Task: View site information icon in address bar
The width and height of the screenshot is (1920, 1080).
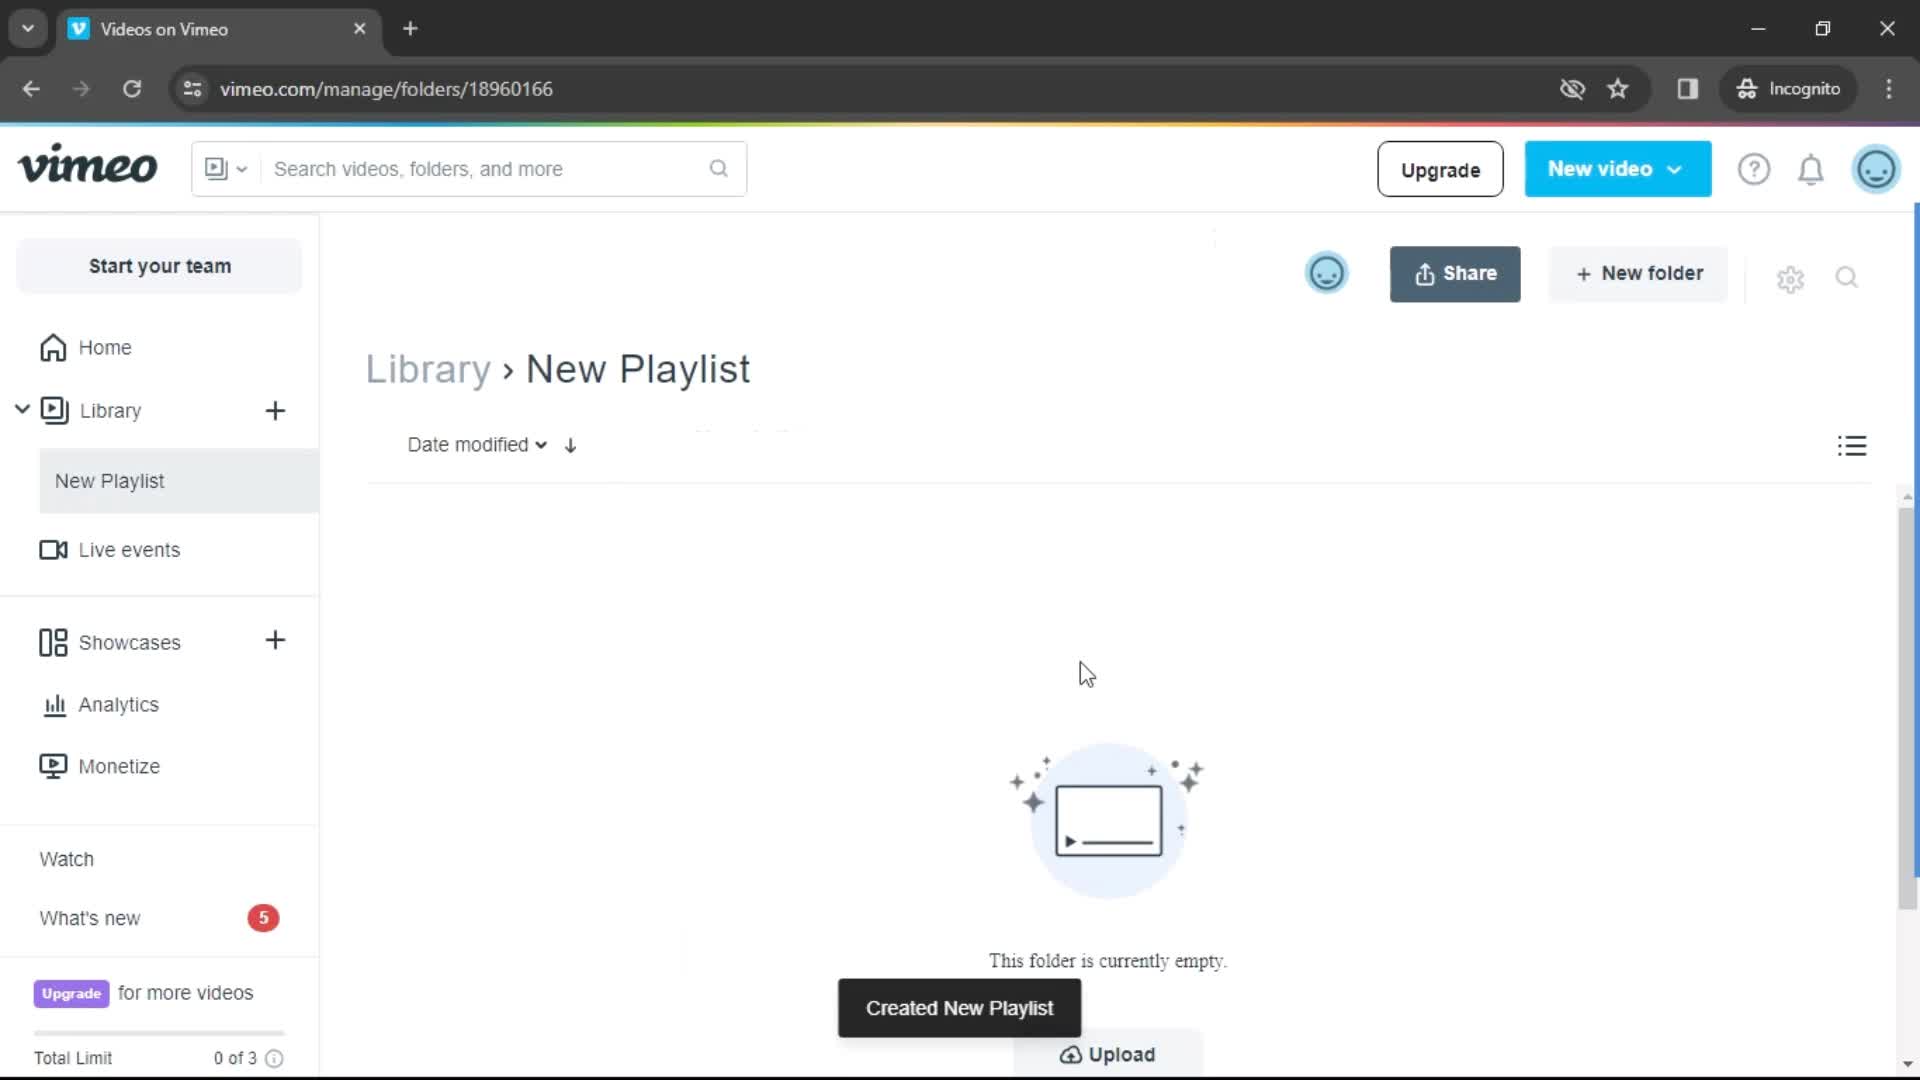Action: pos(192,89)
